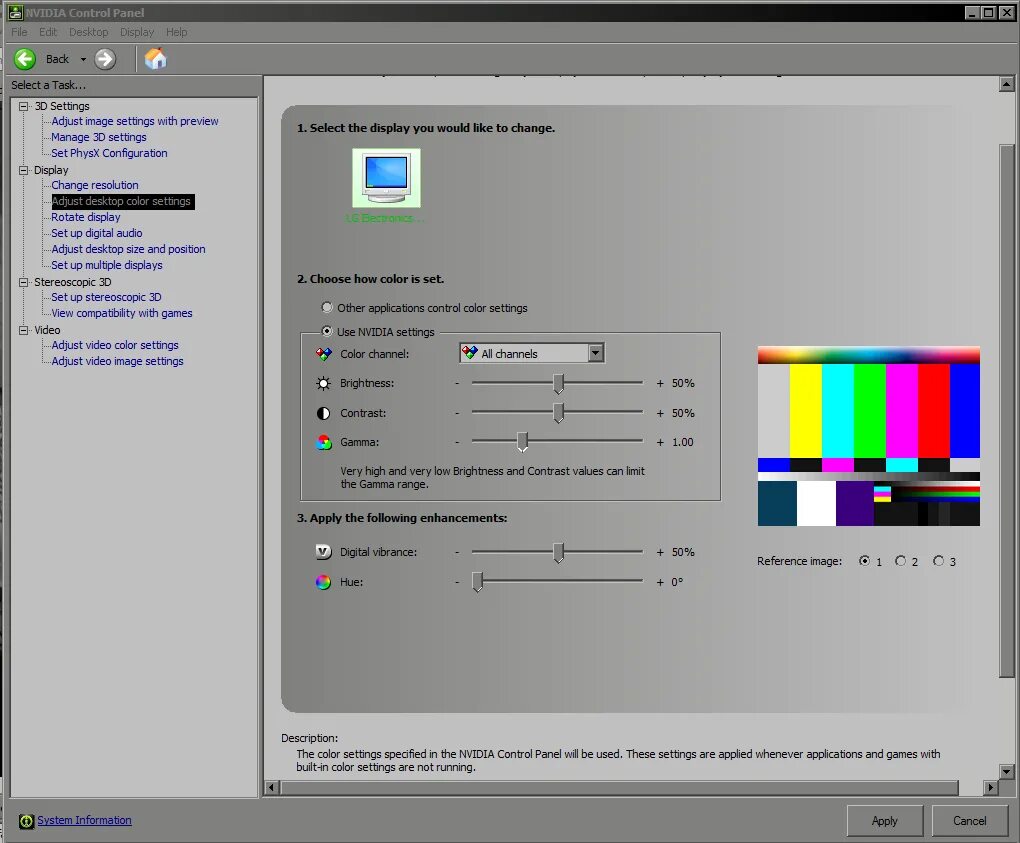Viewport: 1020px width, 843px height.
Task: Open Rotate display
Action: (x=86, y=217)
